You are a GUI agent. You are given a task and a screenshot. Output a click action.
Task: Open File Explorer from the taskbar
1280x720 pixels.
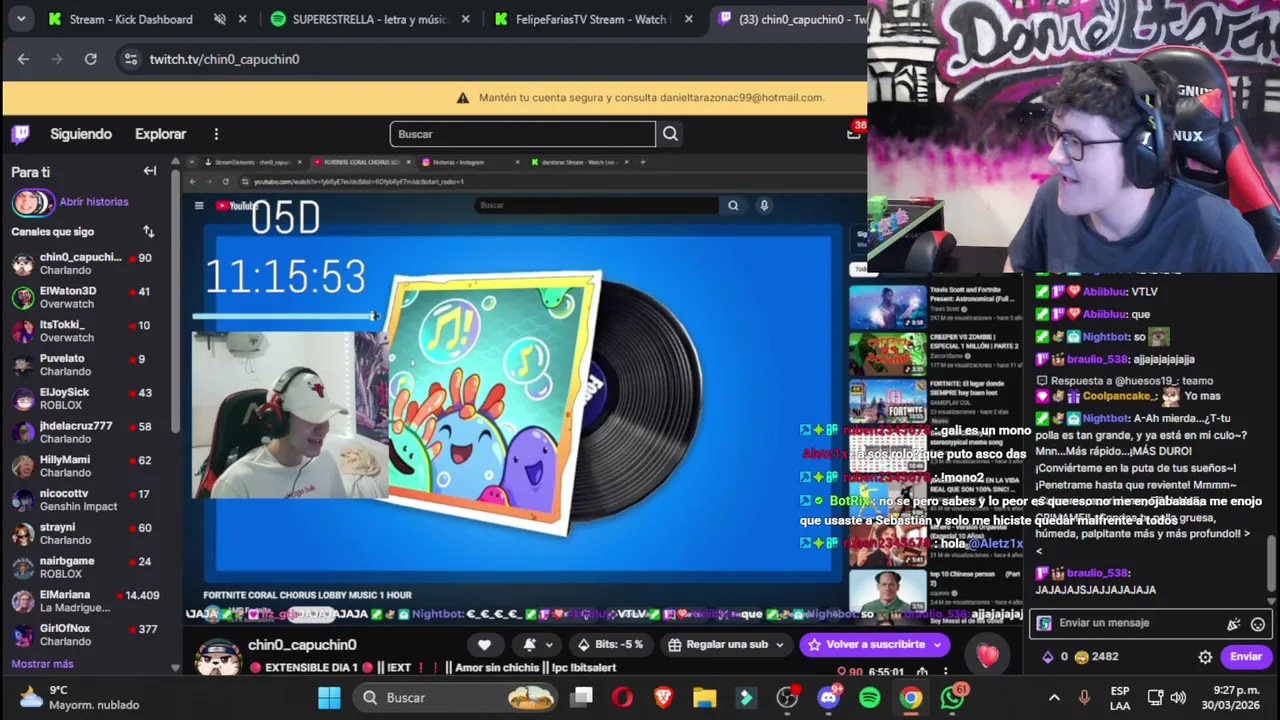coord(705,697)
